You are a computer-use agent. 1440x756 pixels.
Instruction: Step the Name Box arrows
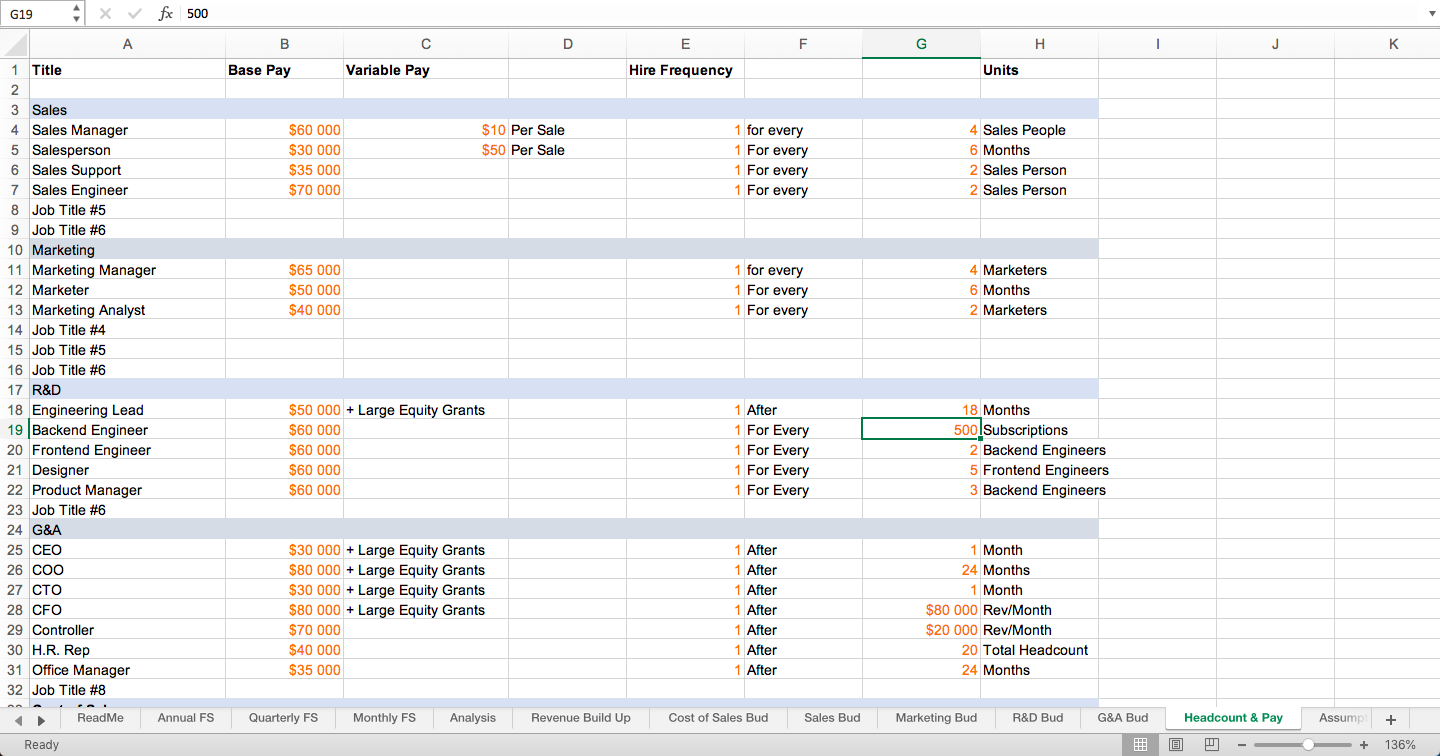[x=77, y=14]
